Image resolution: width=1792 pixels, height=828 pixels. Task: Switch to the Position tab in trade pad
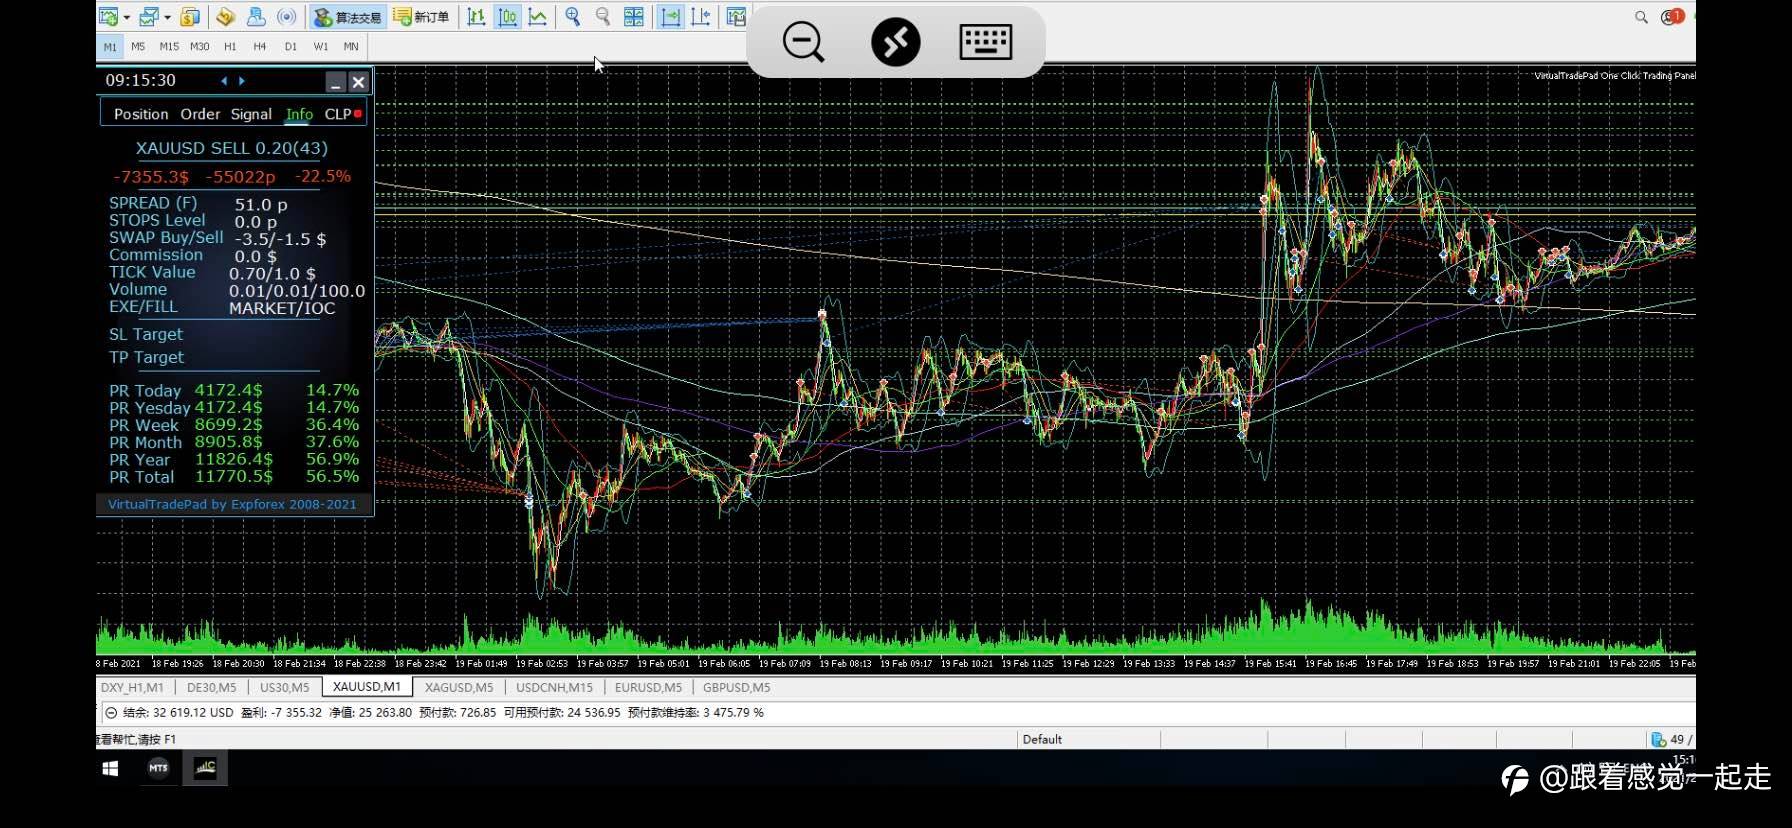[x=141, y=114]
